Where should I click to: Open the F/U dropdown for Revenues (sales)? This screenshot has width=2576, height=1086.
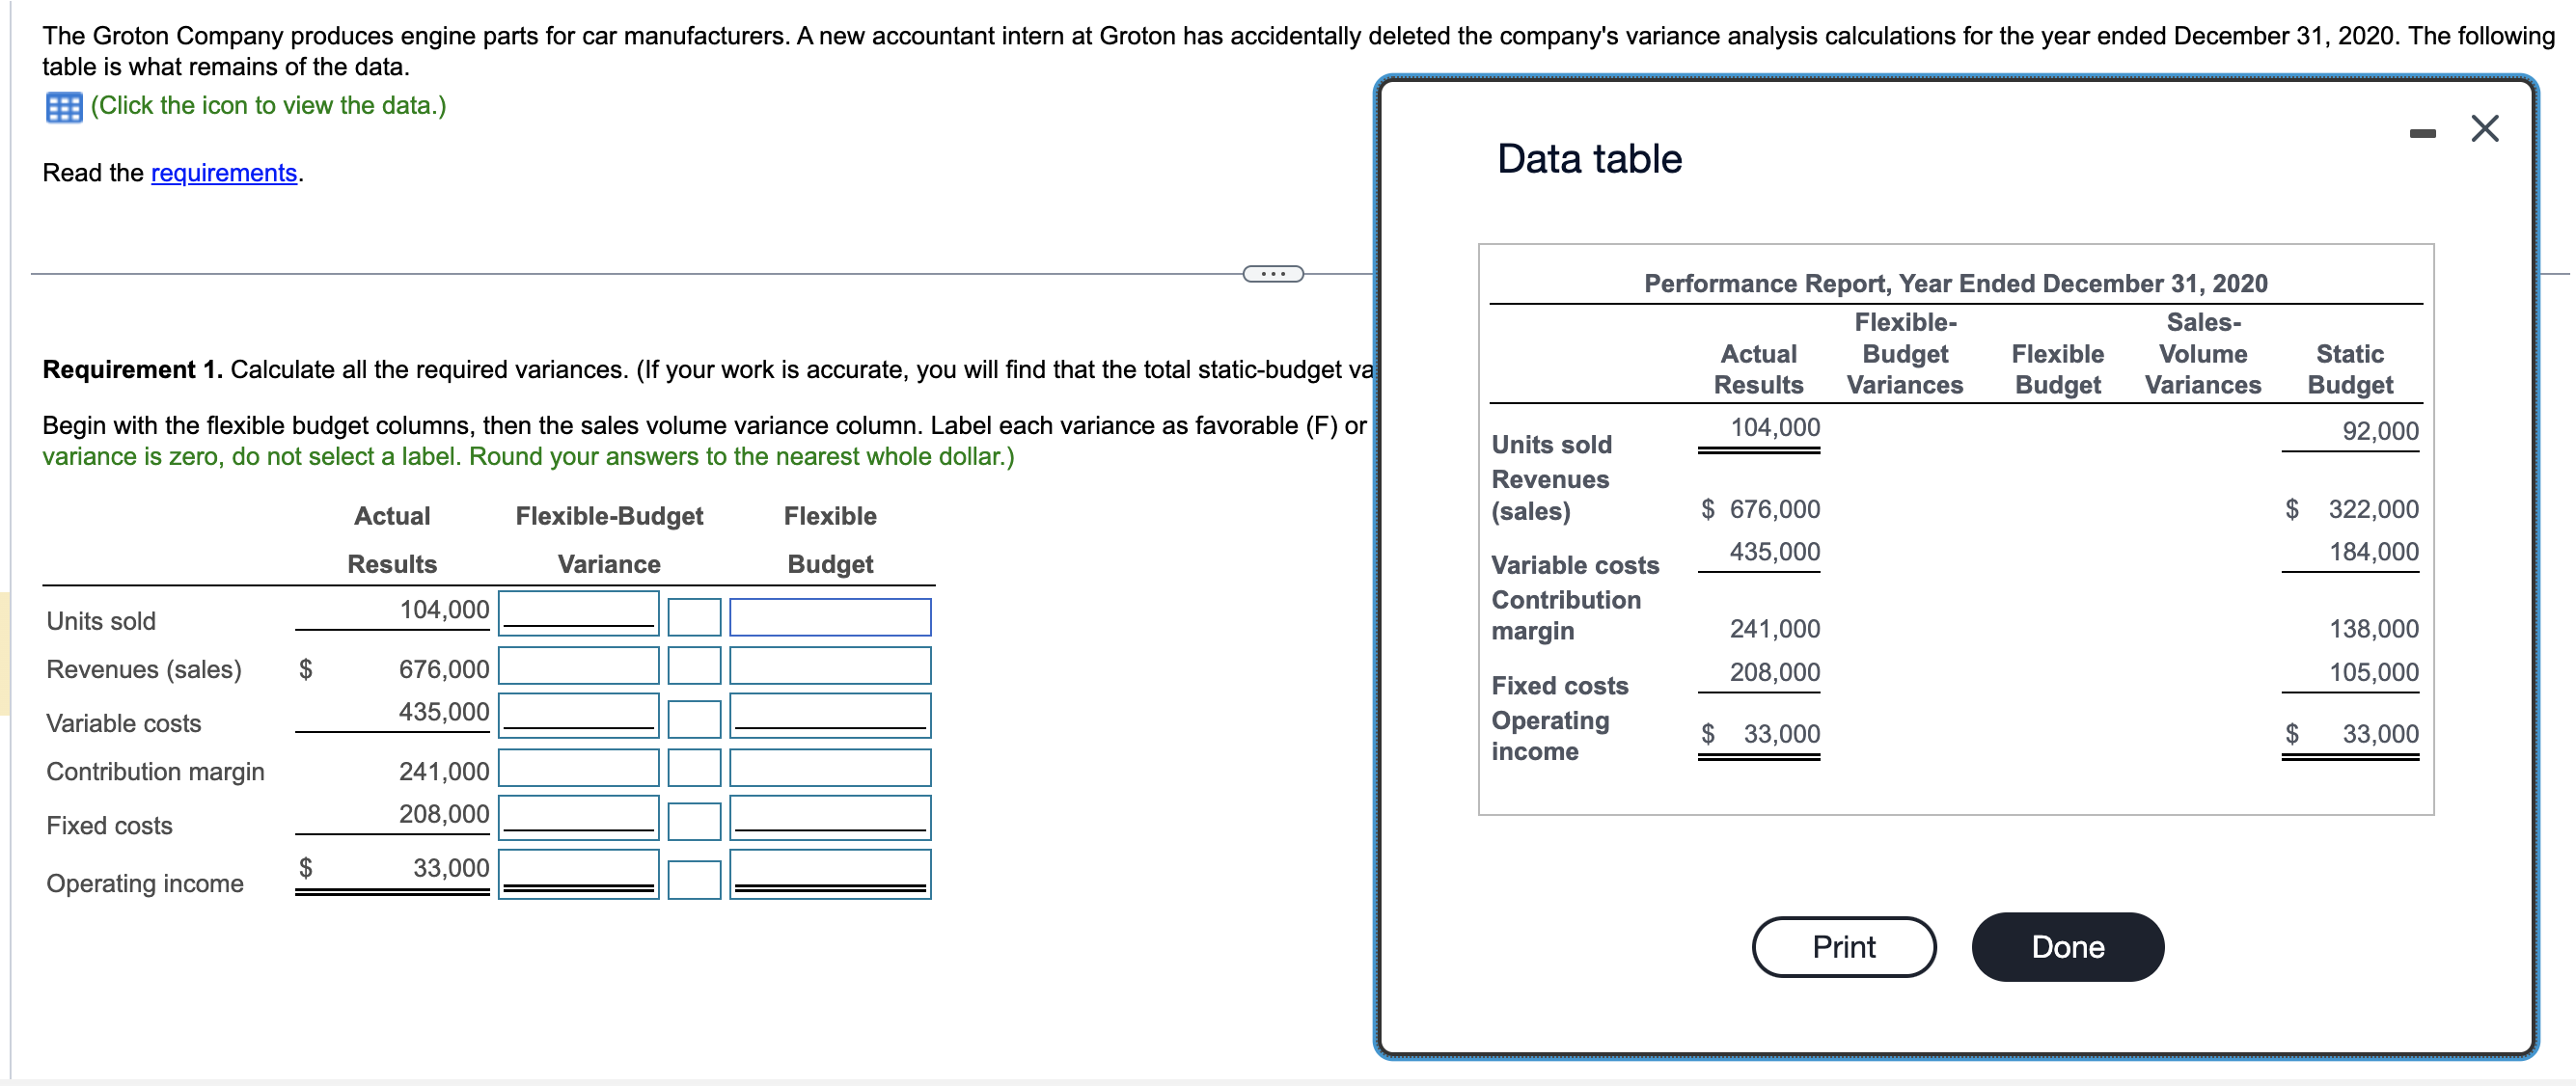tap(694, 666)
